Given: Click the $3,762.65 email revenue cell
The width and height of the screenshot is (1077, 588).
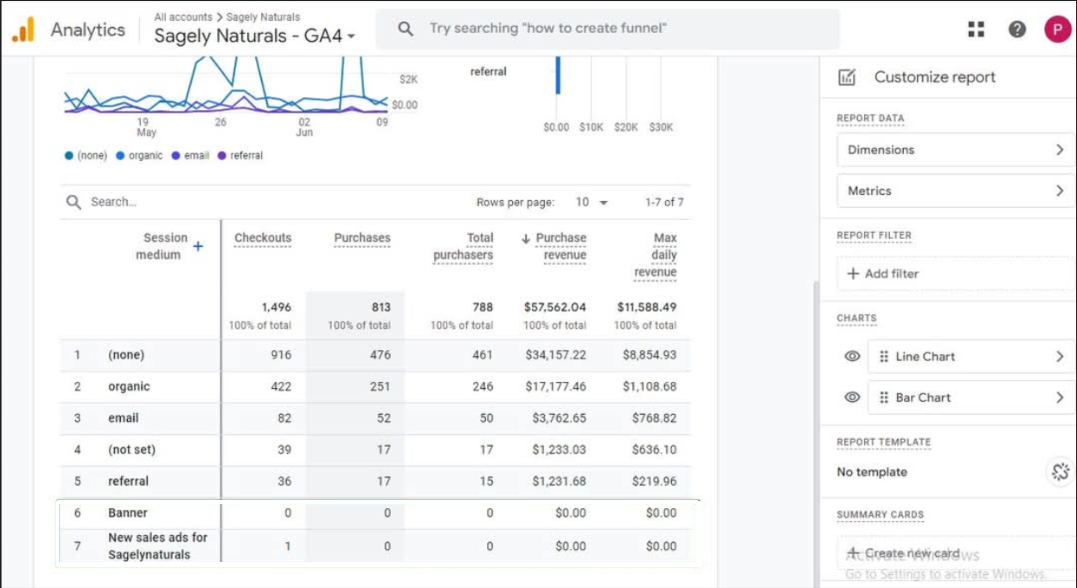Looking at the screenshot, I should [559, 418].
